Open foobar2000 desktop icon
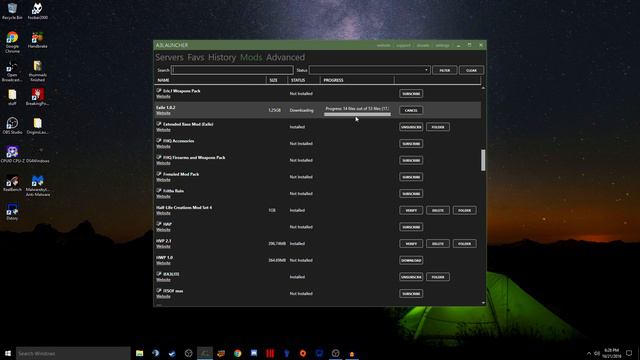This screenshot has height=360, width=640. [x=38, y=11]
